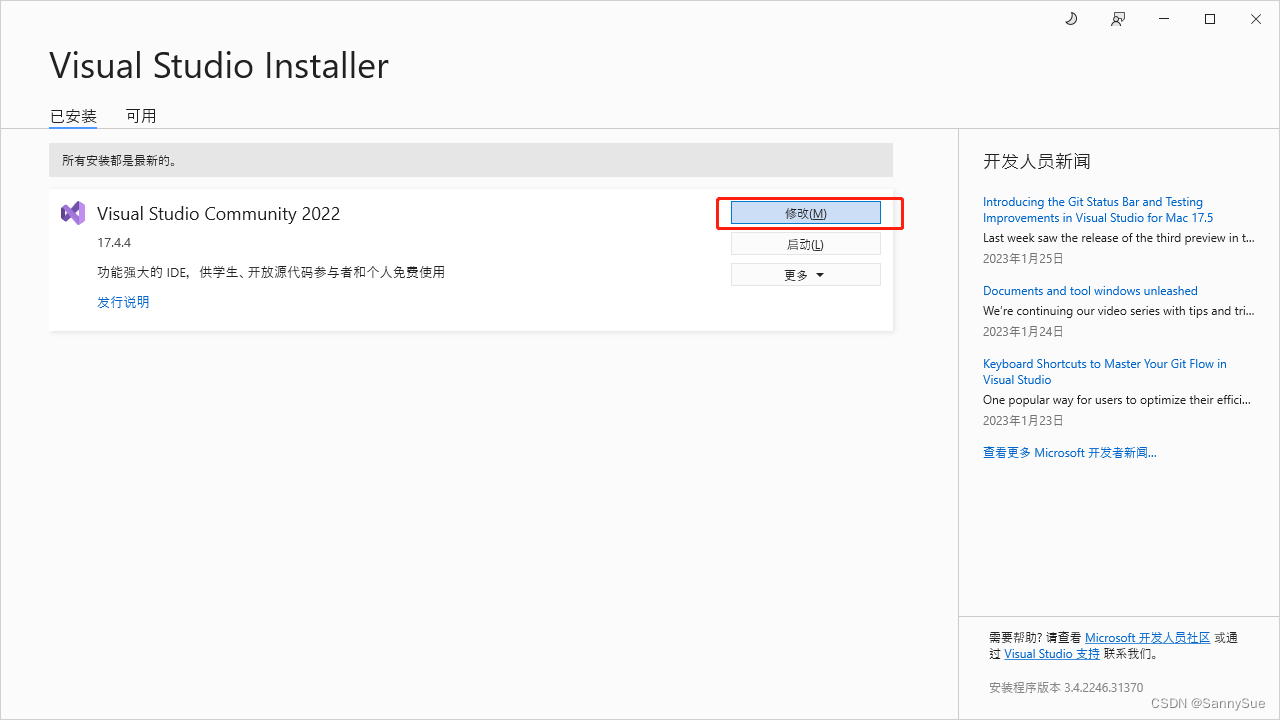Click the installer version 3.4.2246.31370 text

(1066, 688)
